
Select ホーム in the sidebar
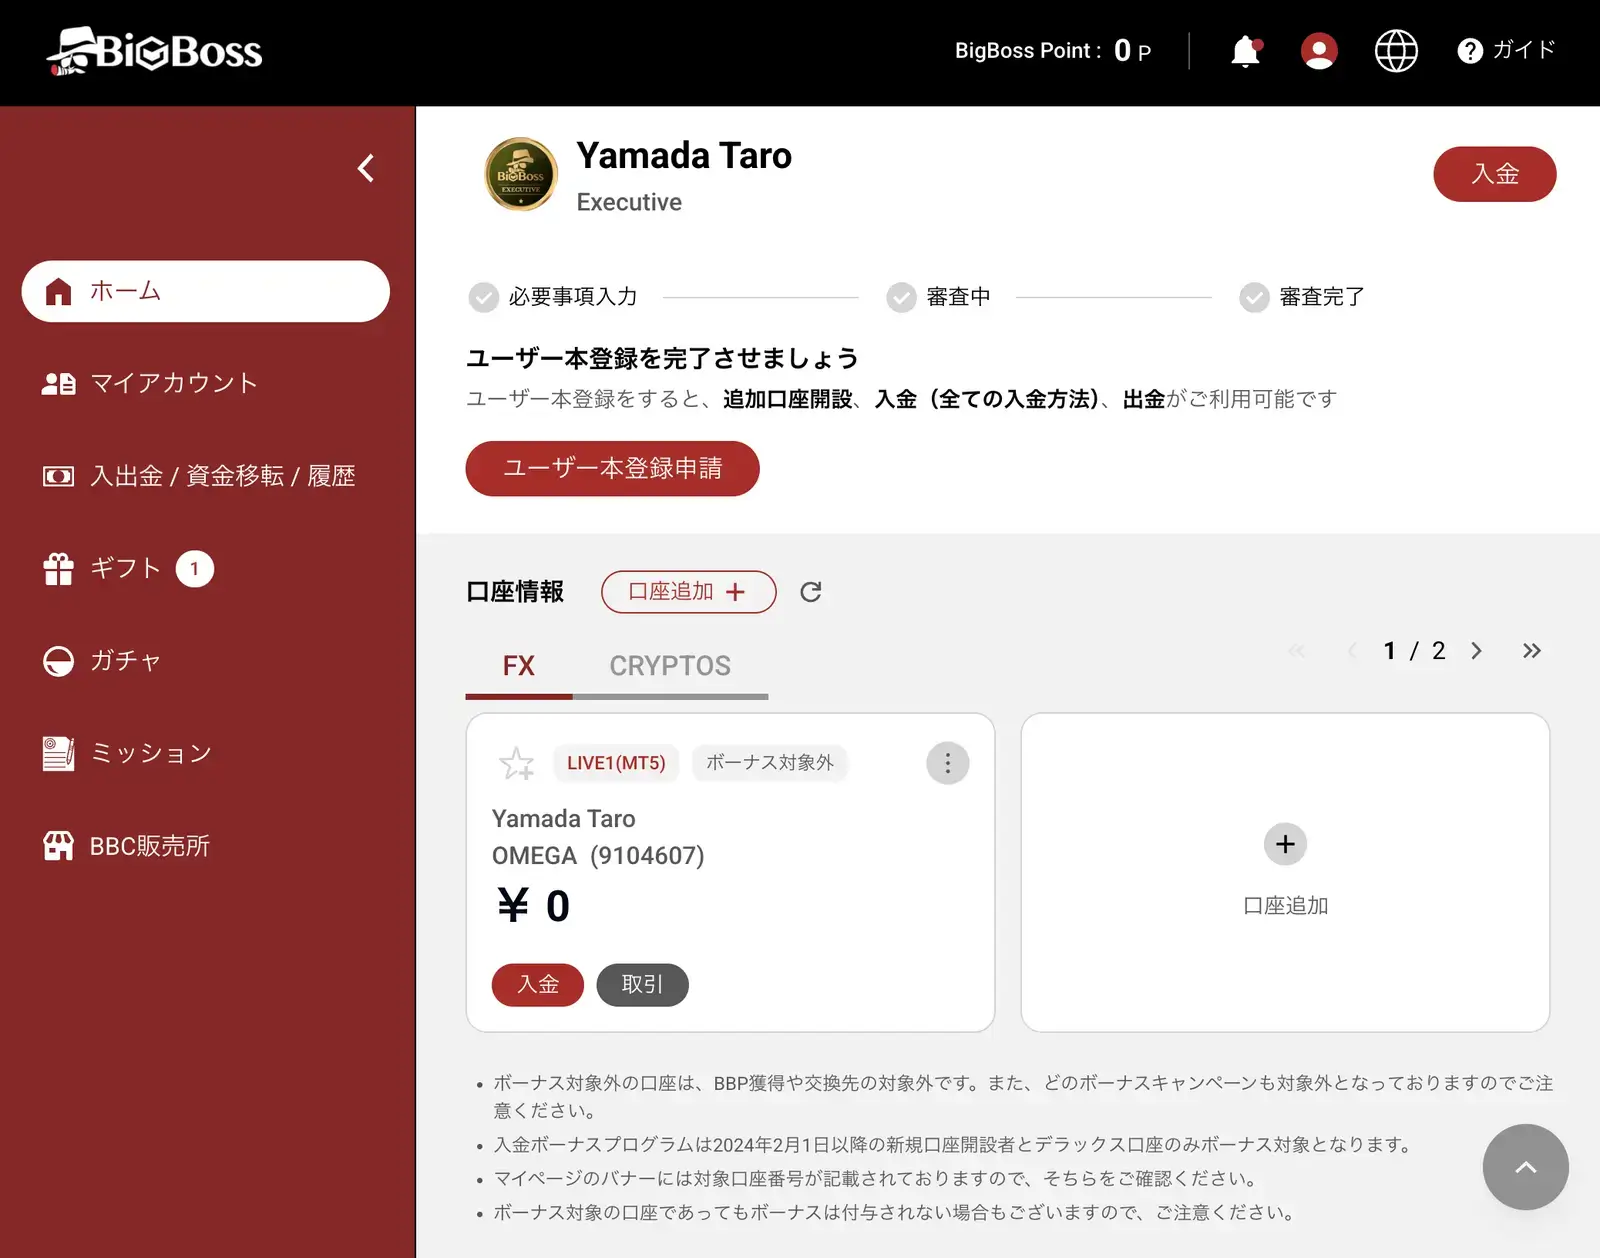coord(205,291)
